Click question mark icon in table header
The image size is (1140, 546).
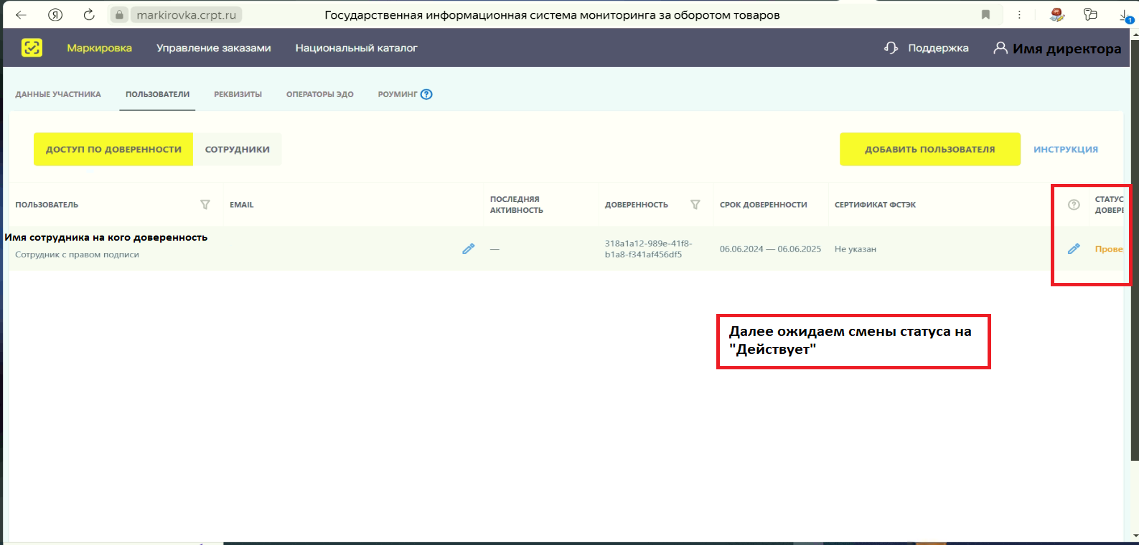click(1073, 206)
